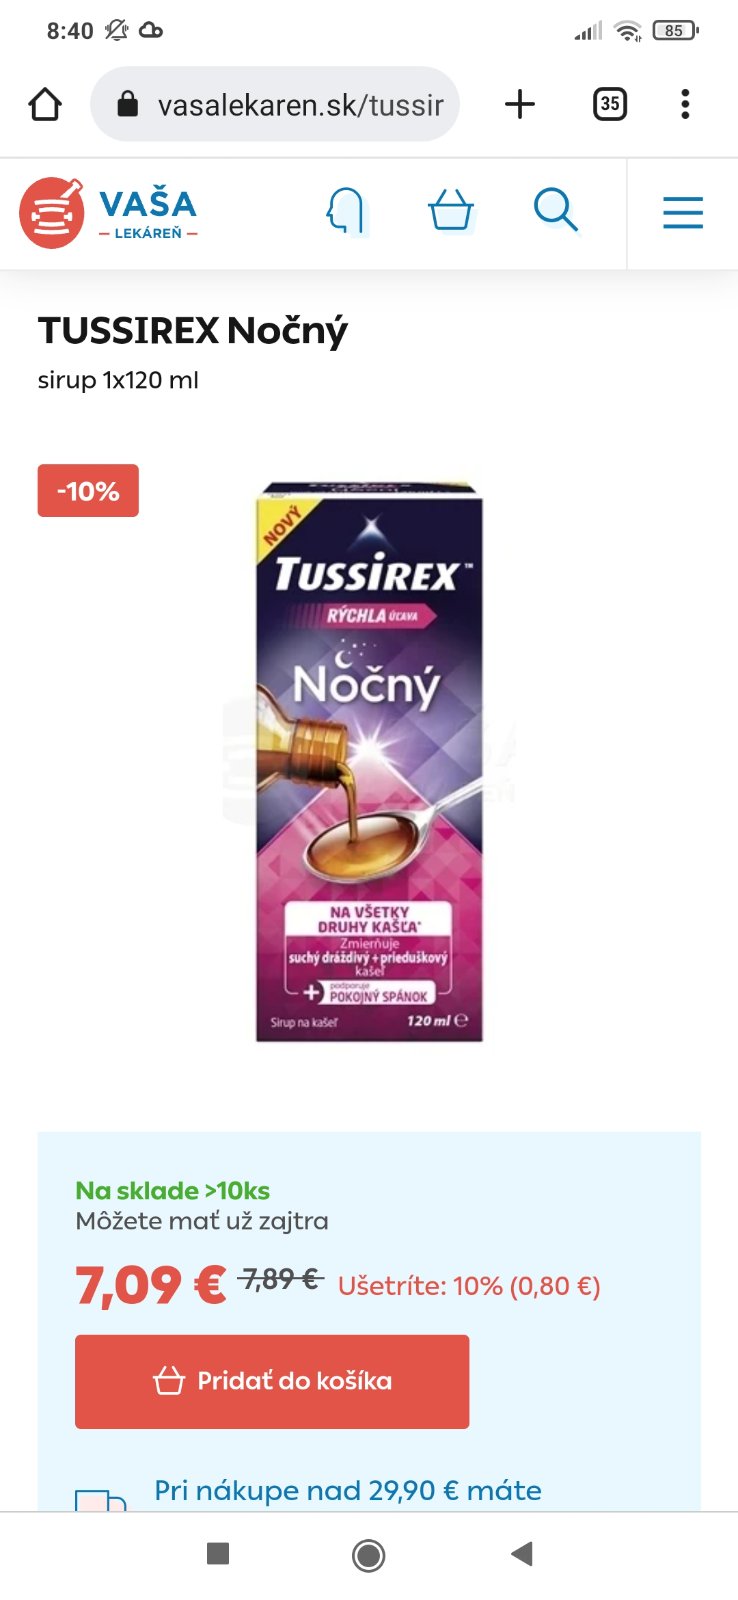Image resolution: width=738 pixels, height=1600 pixels.
Task: Open the Tussirex Nočný product image
Action: 369,762
